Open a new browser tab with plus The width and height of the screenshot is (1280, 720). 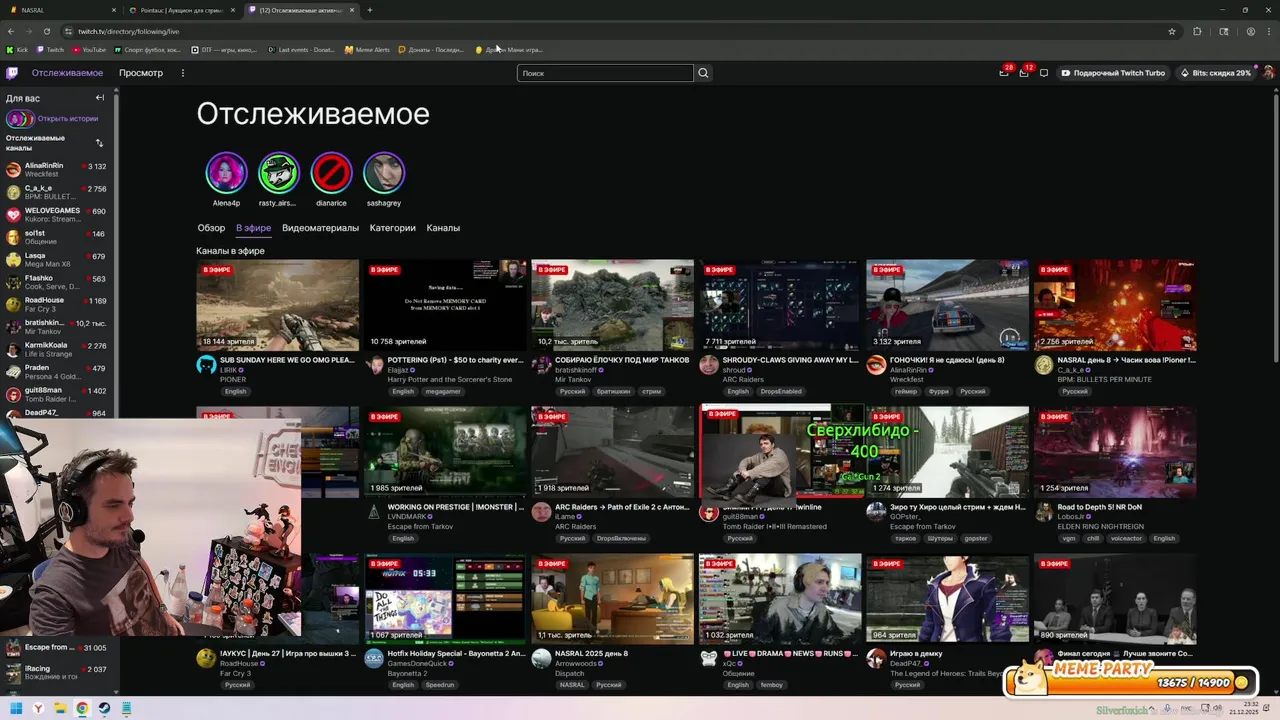tap(370, 10)
